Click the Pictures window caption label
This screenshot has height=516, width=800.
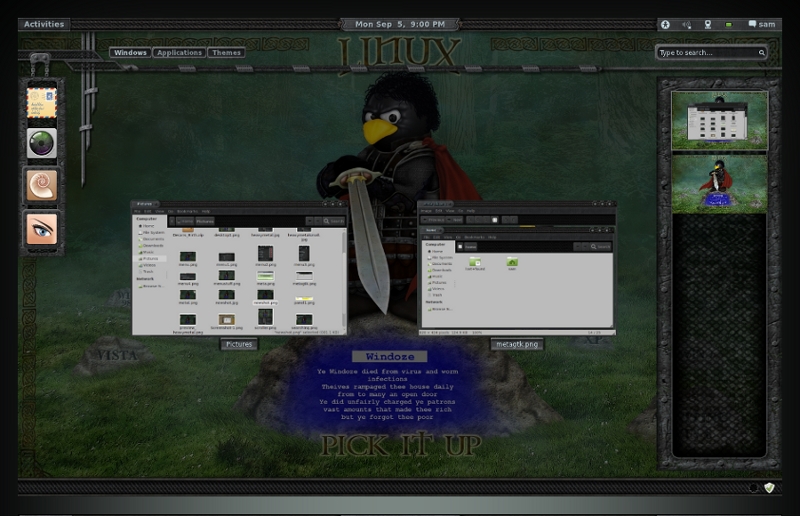pos(239,344)
